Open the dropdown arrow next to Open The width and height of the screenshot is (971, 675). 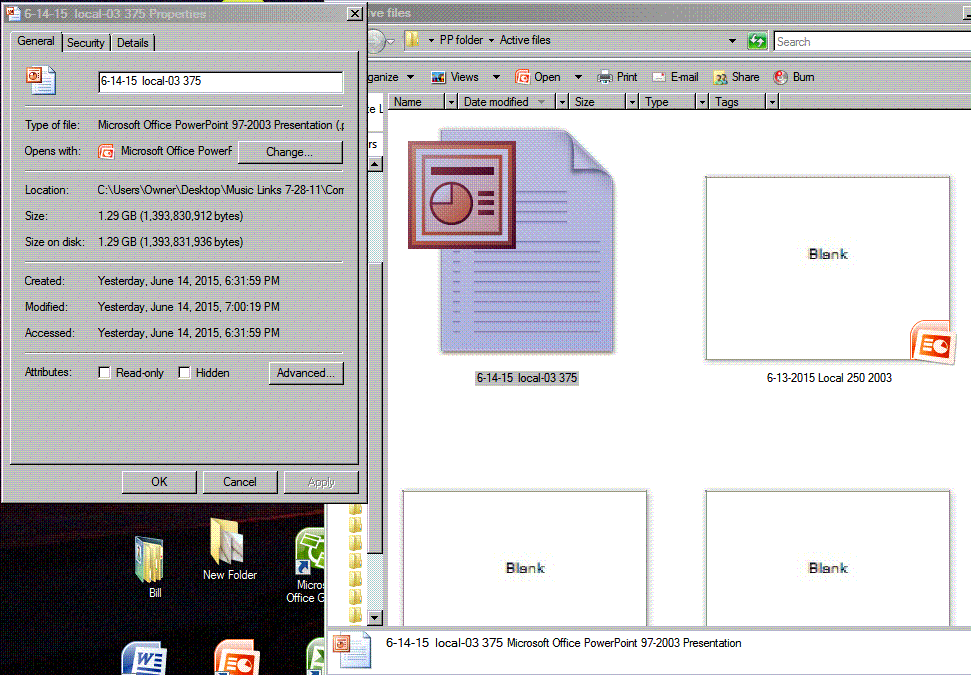click(x=578, y=77)
